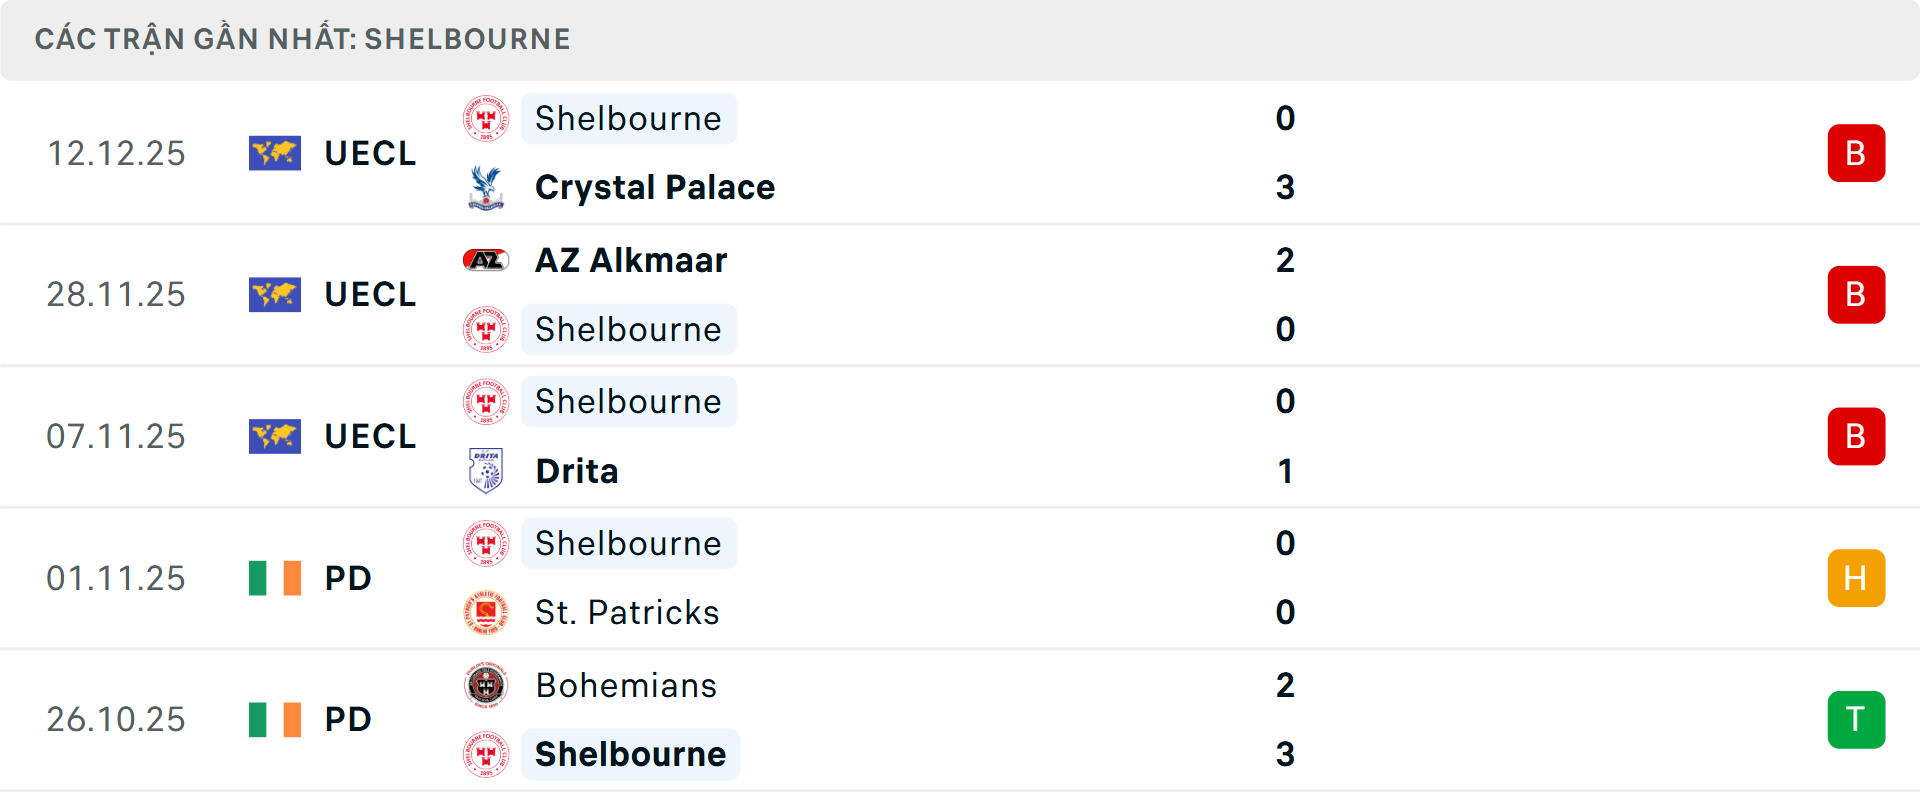Image resolution: width=1920 pixels, height=792 pixels.
Task: Open the Drita team link
Action: (x=577, y=471)
